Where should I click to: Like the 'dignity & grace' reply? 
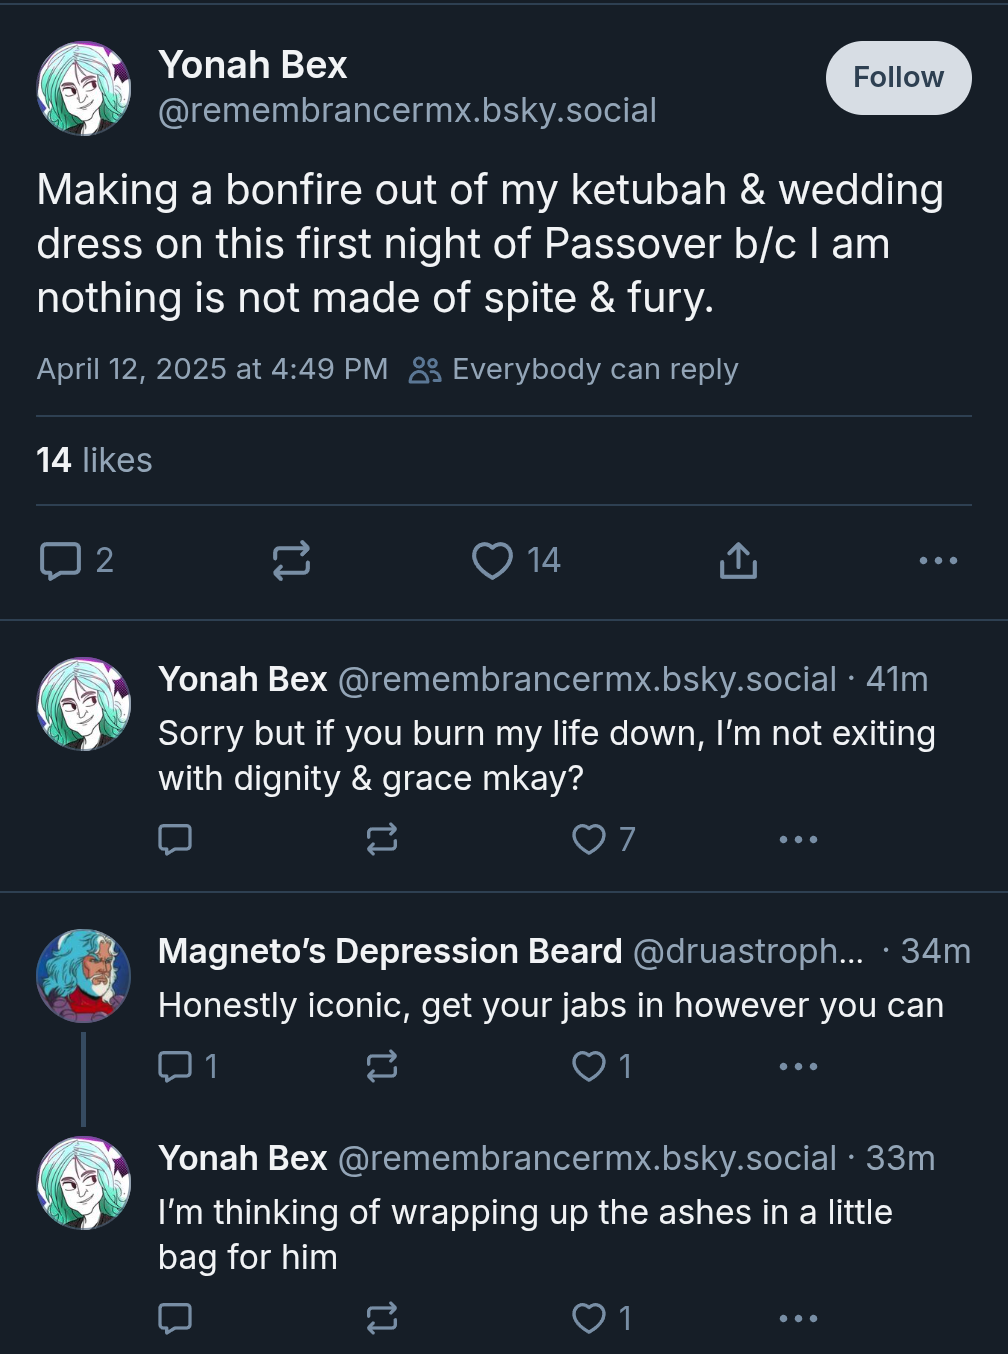pyautogui.click(x=603, y=839)
